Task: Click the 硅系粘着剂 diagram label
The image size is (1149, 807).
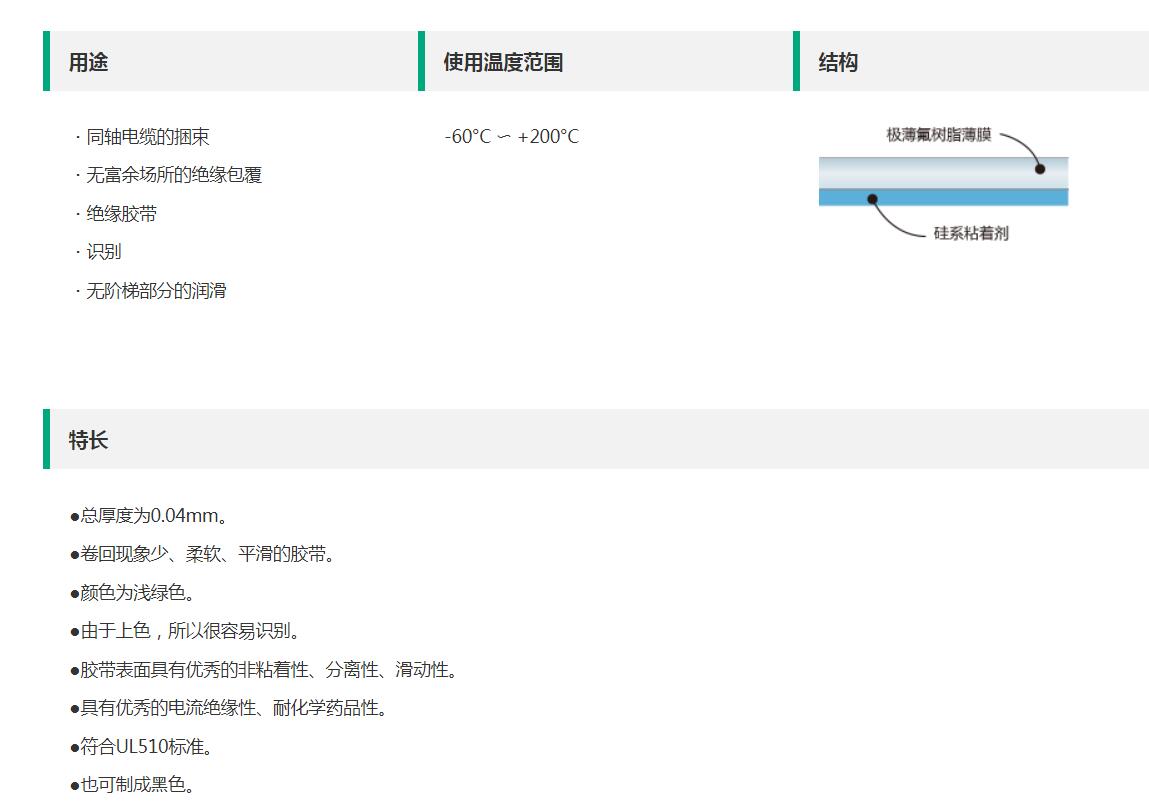Action: coord(971,233)
